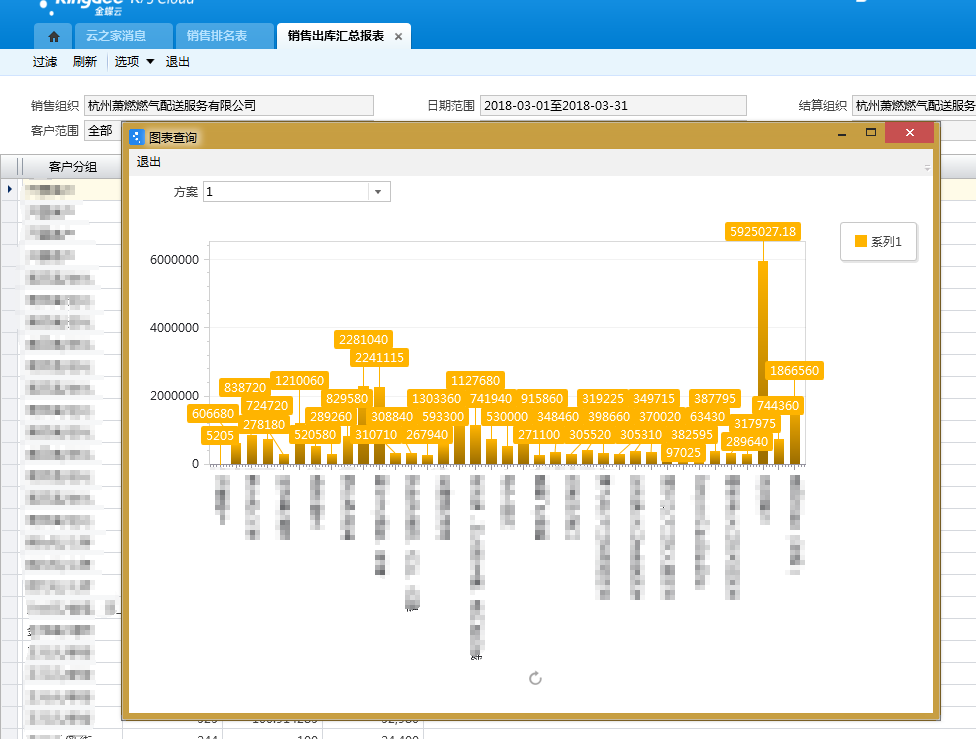
Task: Close the 图表查询 dialog with red X
Action: click(x=909, y=133)
